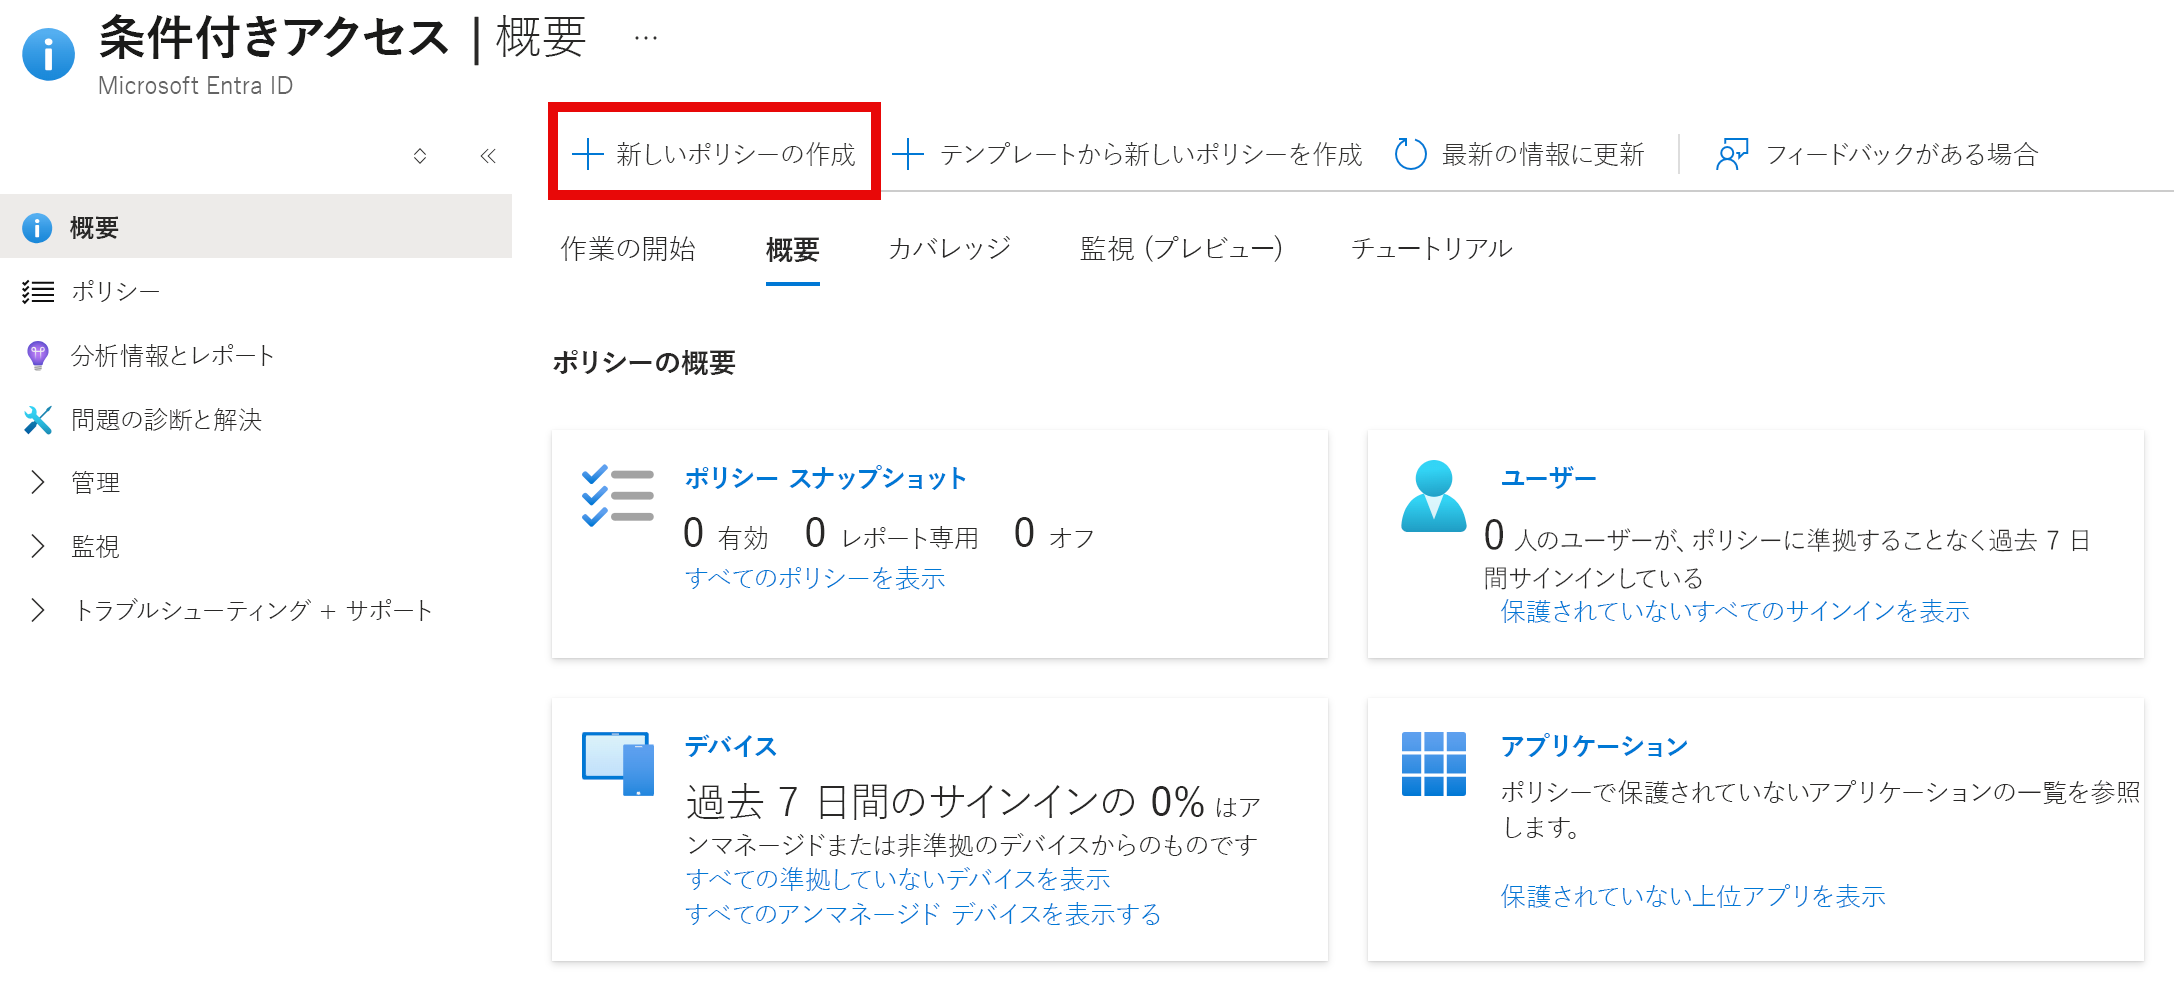Image resolution: width=2174 pixels, height=1006 pixels.
Task: Click the up-down sort arrows icon in the sidebar
Action: [x=420, y=156]
